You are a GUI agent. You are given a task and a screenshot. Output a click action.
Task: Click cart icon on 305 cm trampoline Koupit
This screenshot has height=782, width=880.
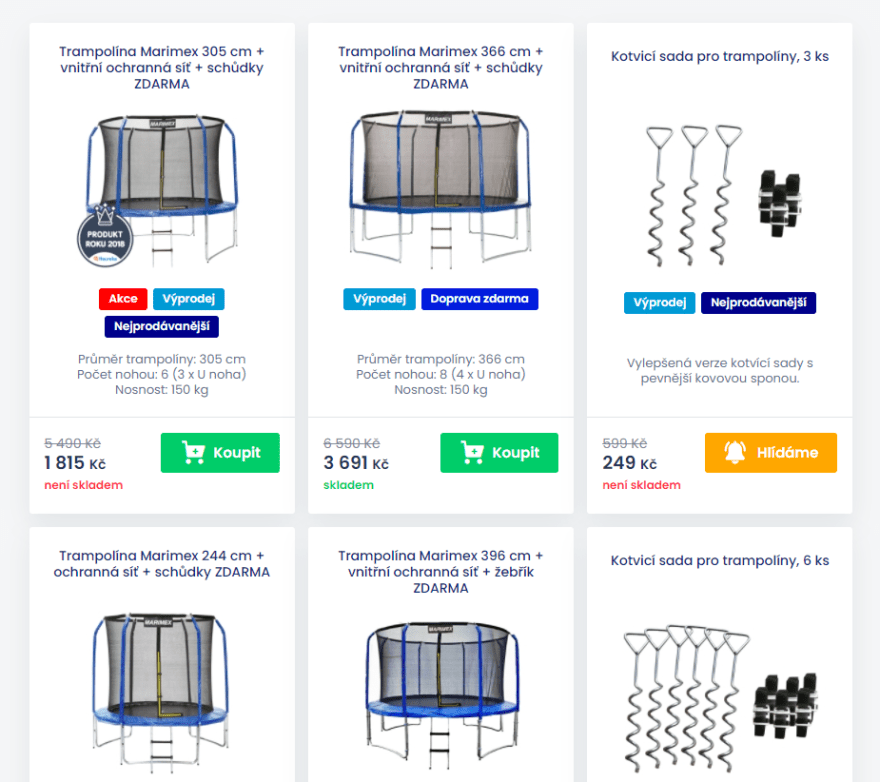click(x=193, y=452)
